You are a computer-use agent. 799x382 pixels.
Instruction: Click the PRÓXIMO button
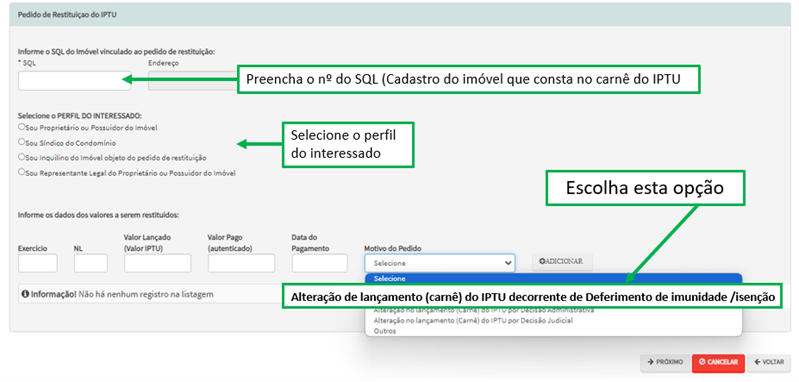tap(665, 362)
